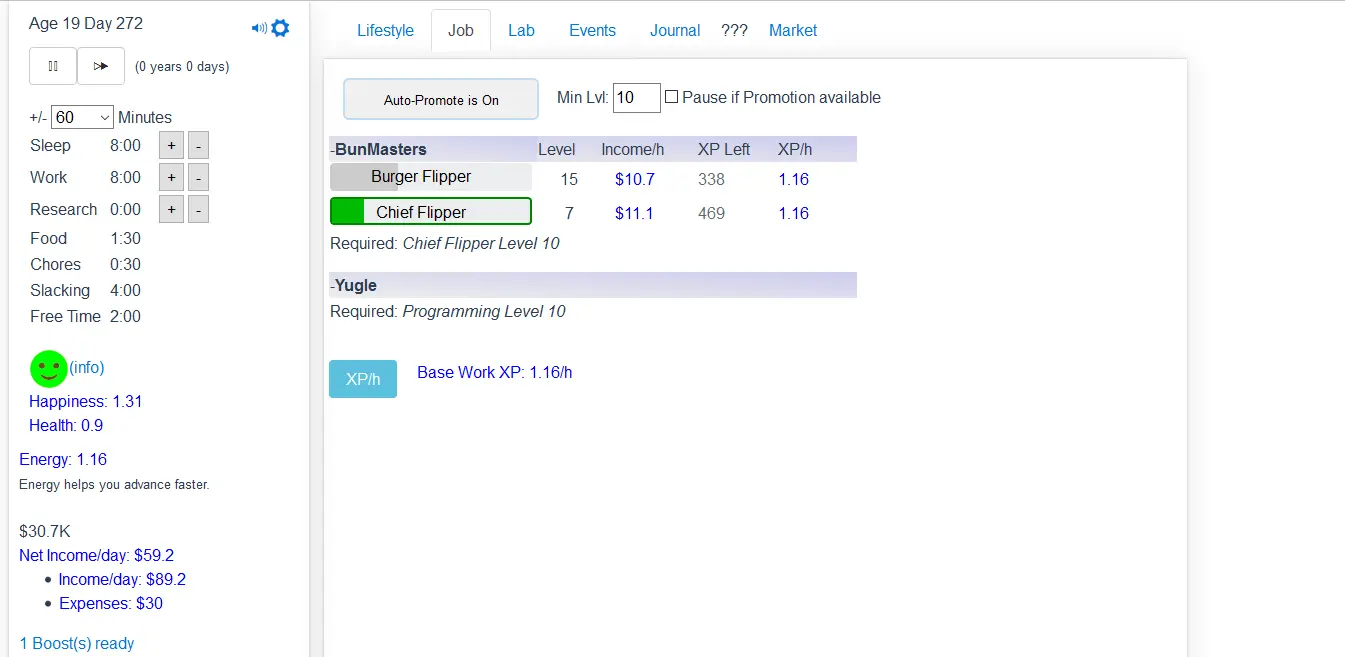Decrease Work time with minus button
This screenshot has height=657, width=1345.
click(x=198, y=178)
